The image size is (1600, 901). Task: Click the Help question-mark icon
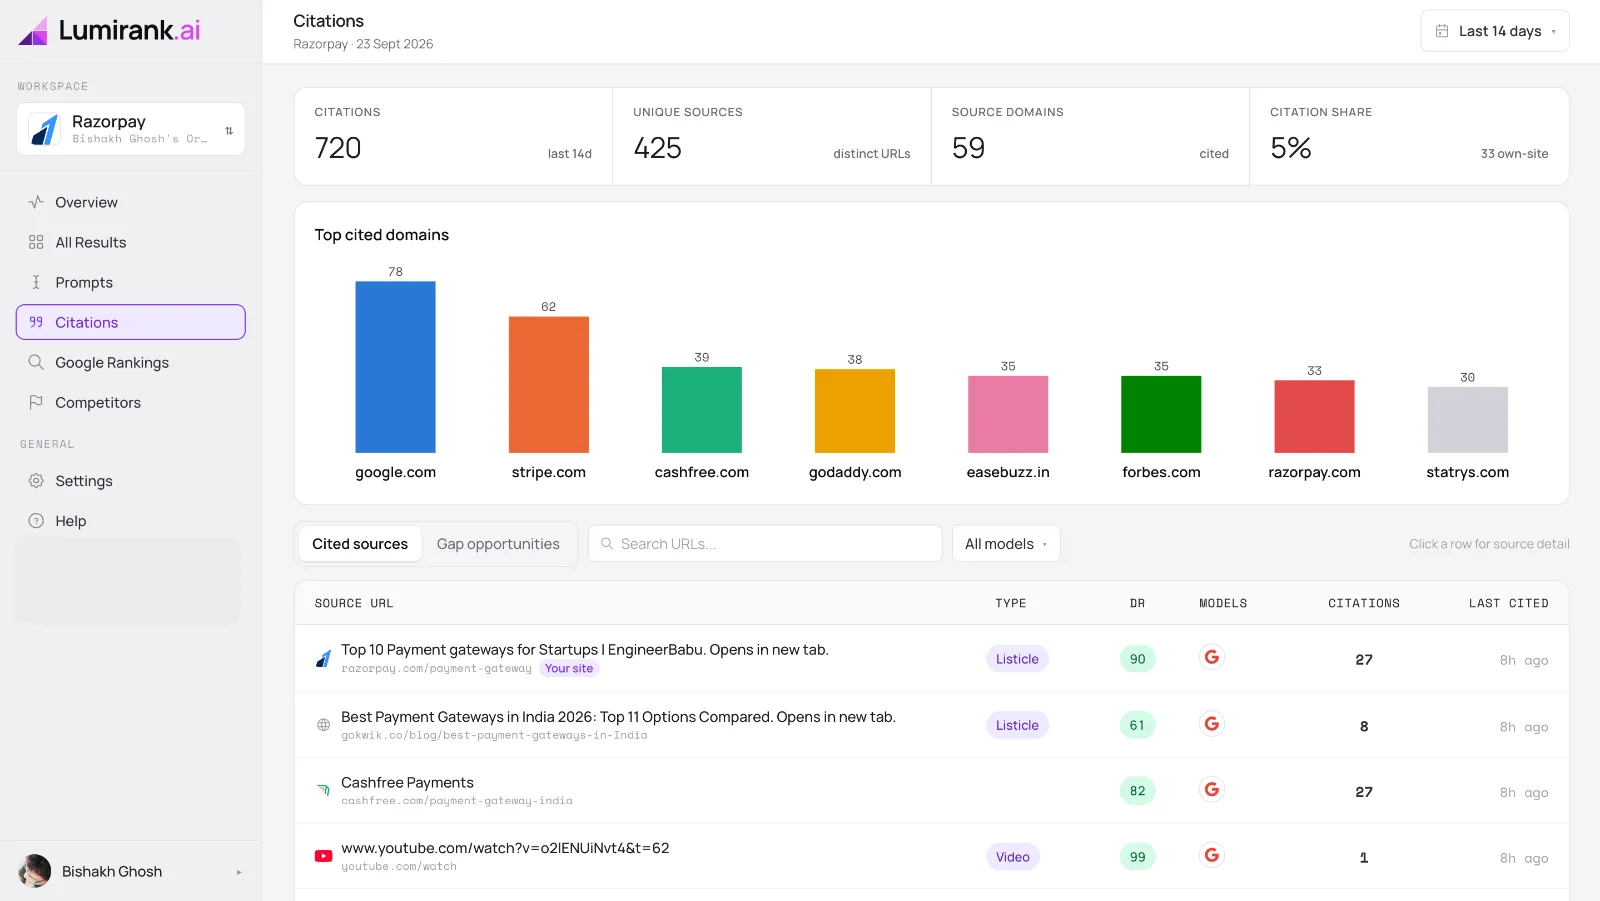pyautogui.click(x=36, y=521)
